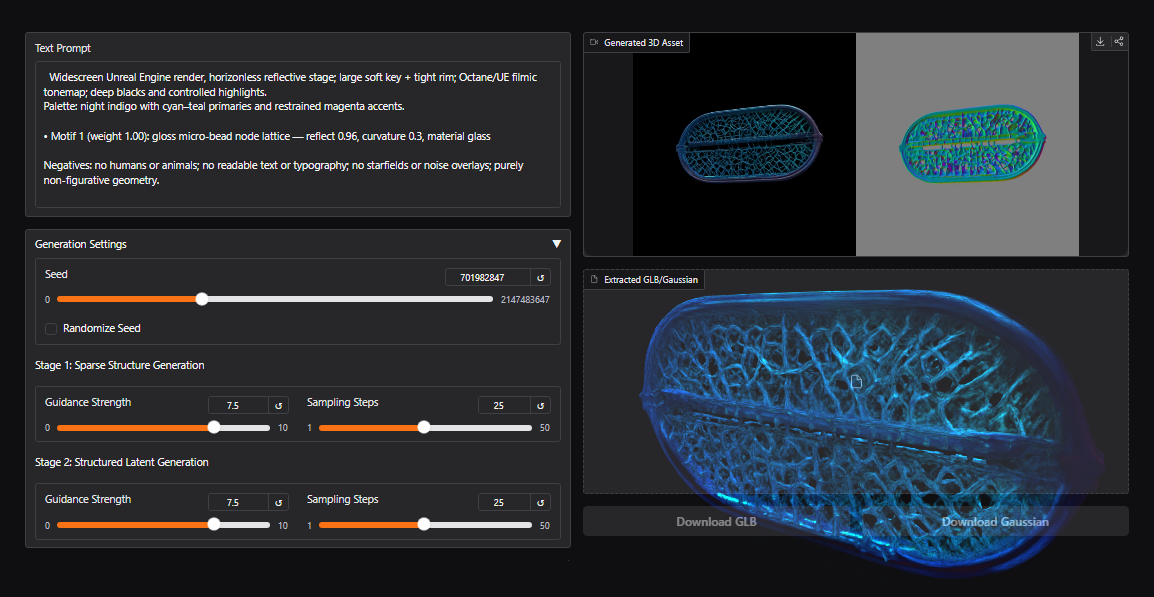The height and width of the screenshot is (597, 1154).
Task: Click the generated 3D asset video preview
Action: pos(855,144)
